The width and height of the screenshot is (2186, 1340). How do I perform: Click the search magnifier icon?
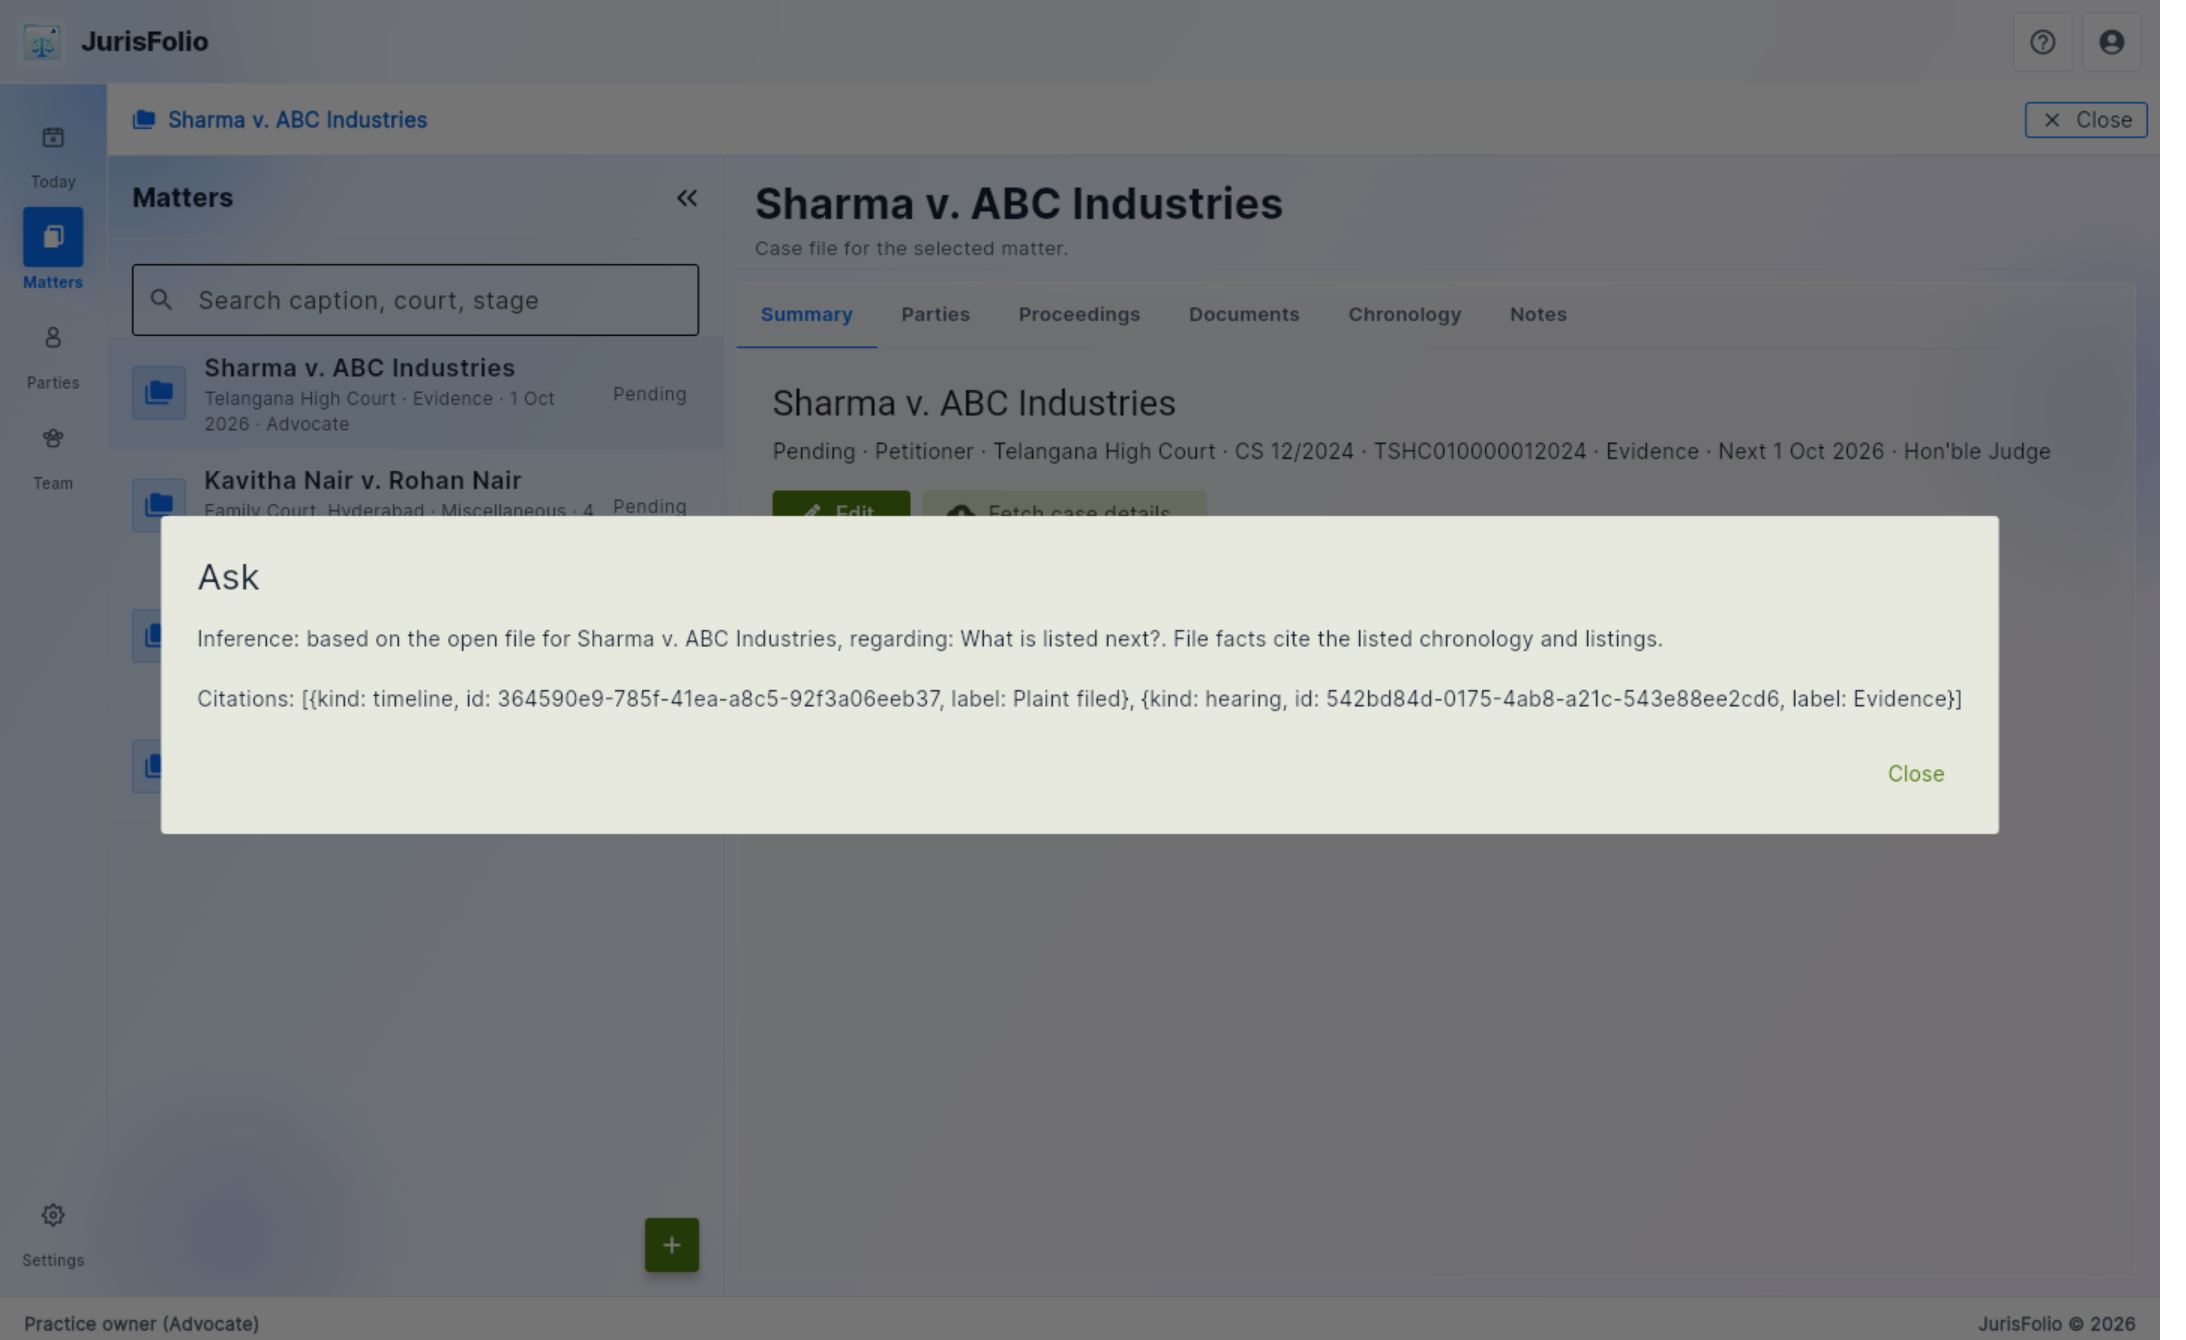click(x=161, y=300)
